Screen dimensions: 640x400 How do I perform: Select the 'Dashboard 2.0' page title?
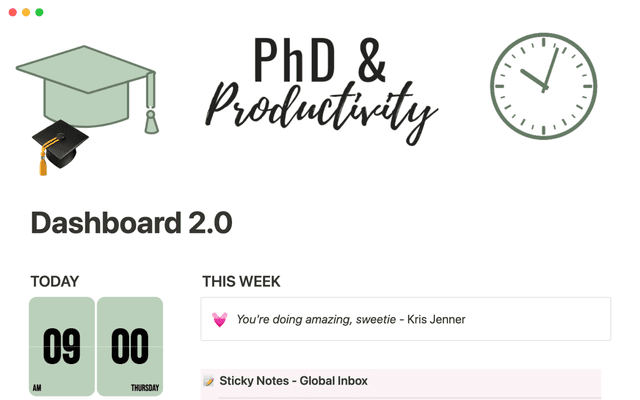click(x=131, y=222)
